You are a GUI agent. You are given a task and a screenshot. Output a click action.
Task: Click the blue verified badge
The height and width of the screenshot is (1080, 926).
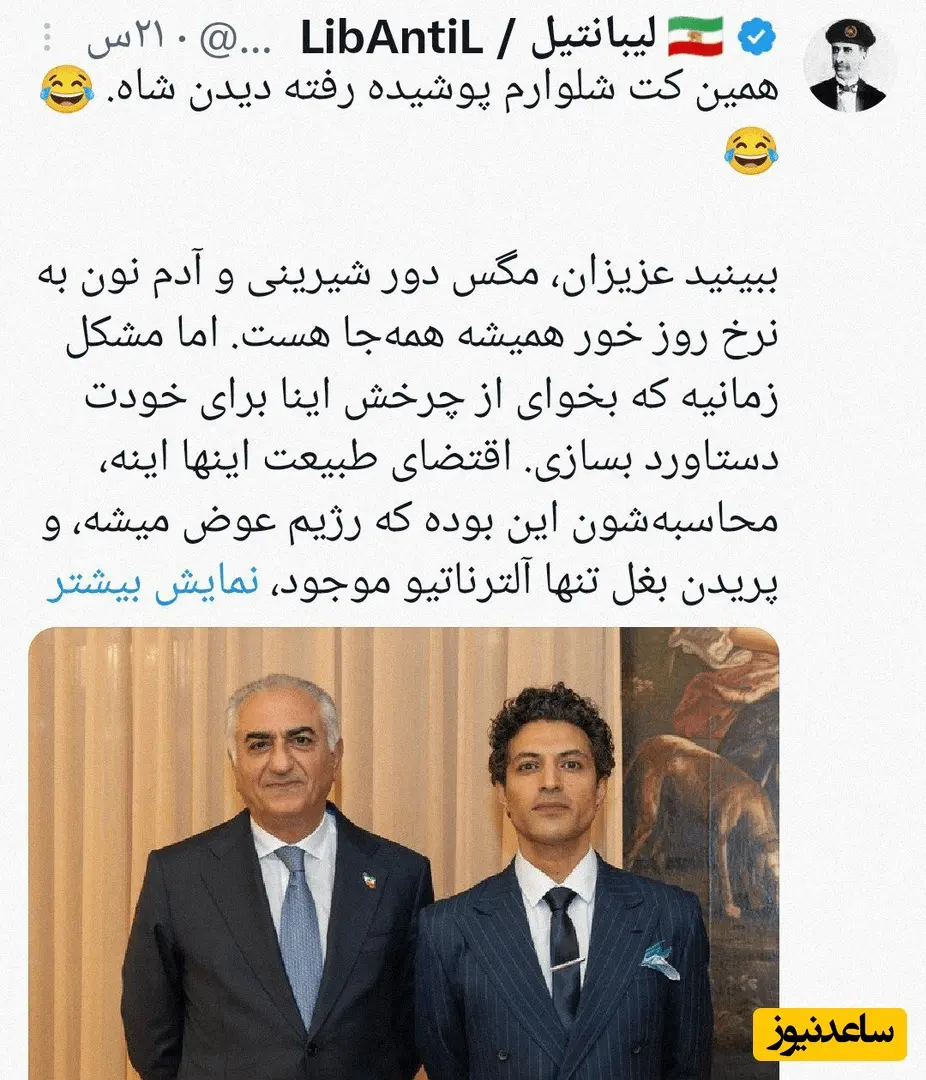pyautogui.click(x=757, y=37)
